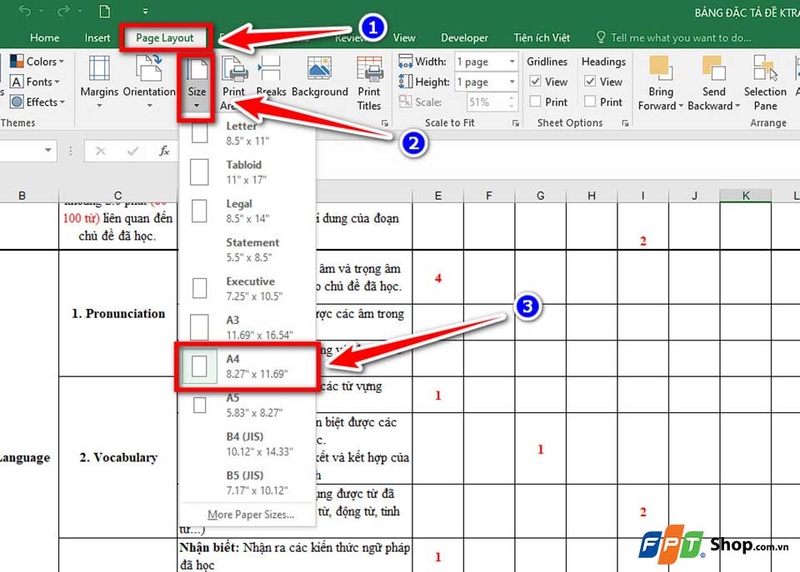Click the Undo arrow in quick access toolbar

pos(24,11)
